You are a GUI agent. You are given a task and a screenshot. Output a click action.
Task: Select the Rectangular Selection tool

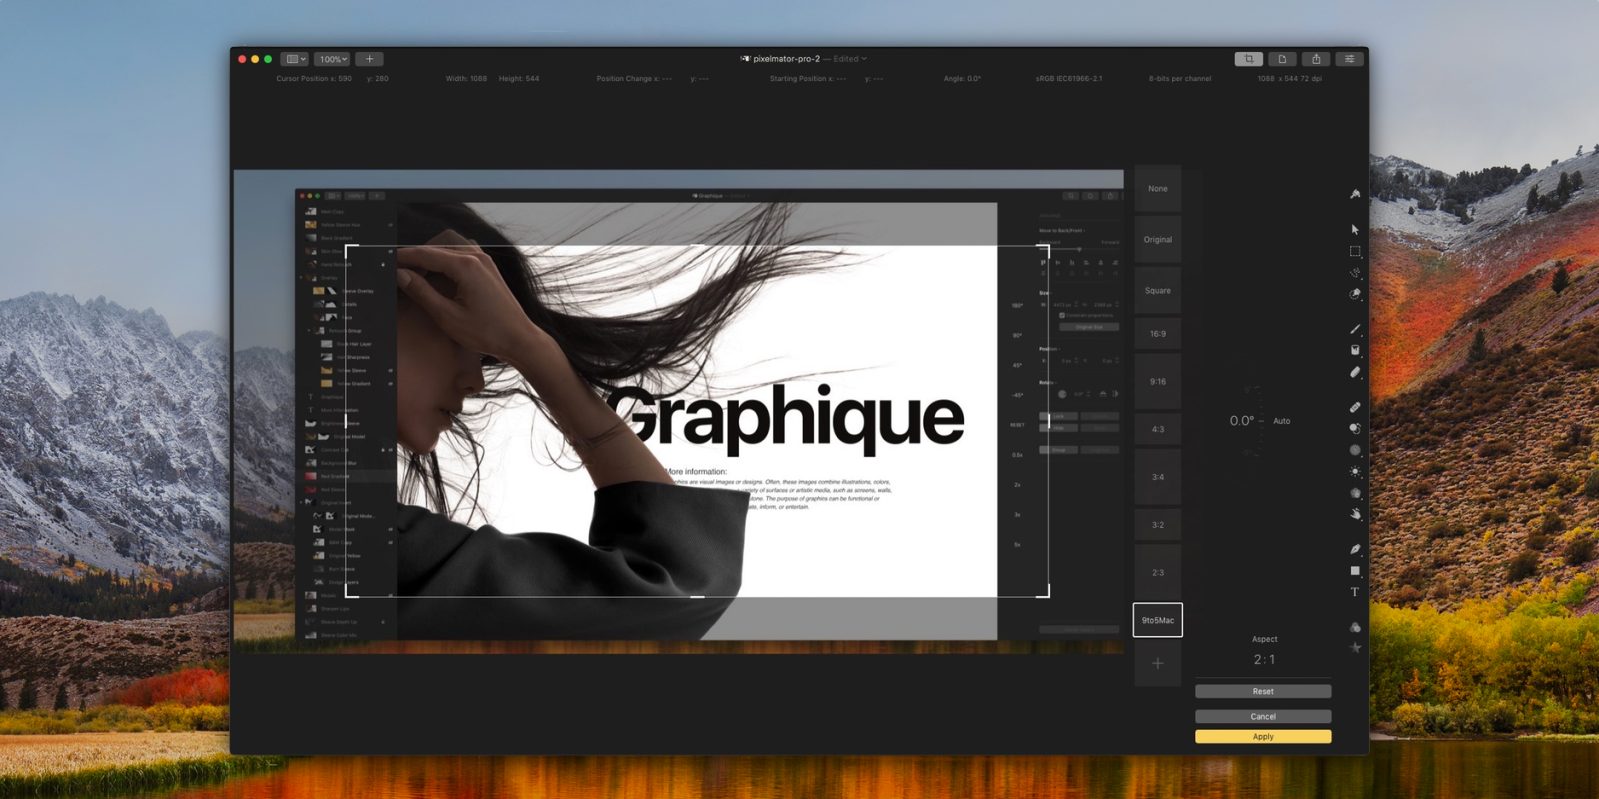1355,251
